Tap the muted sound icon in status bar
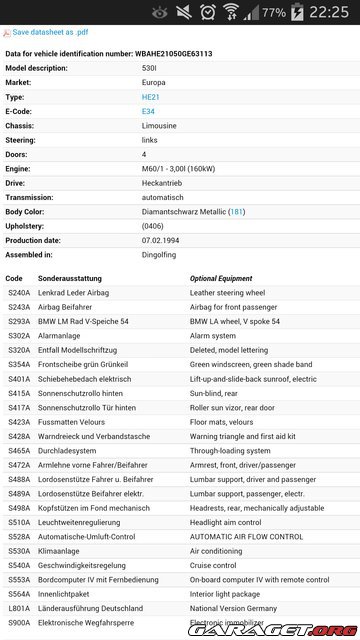Viewport: 360px width, 640px height. pos(184,13)
